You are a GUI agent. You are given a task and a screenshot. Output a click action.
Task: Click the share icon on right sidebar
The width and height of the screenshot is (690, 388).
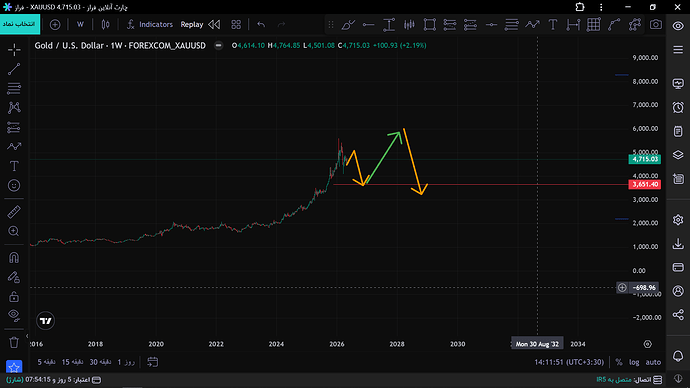[x=678, y=315]
